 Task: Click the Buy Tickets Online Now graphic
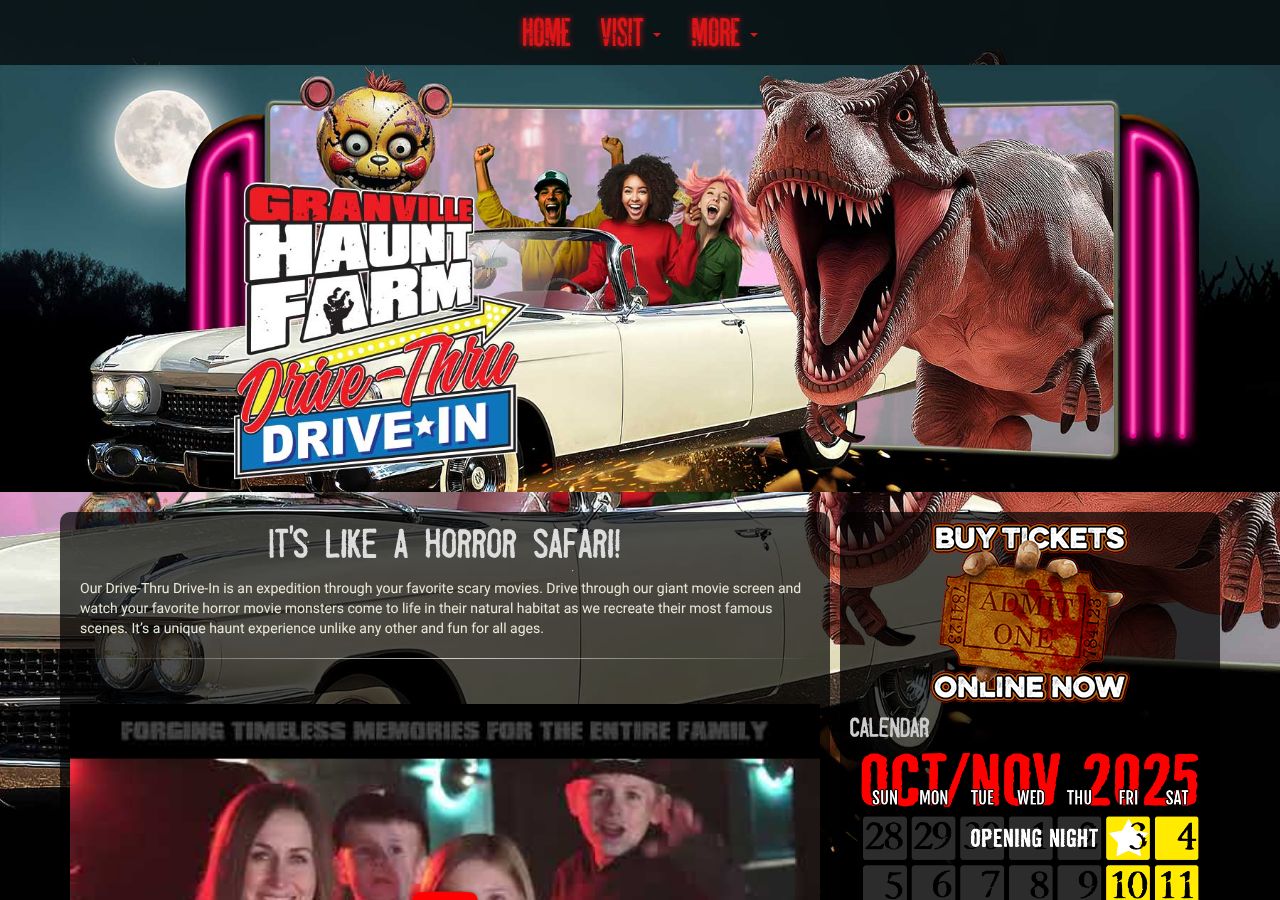[x=1030, y=612]
